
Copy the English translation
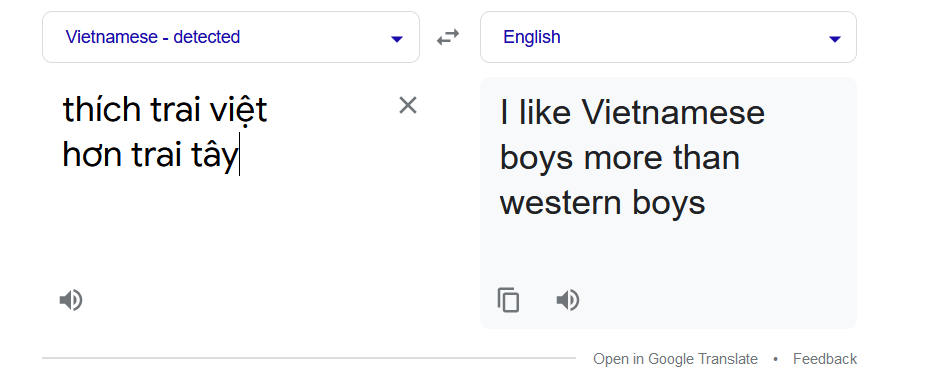tap(509, 300)
